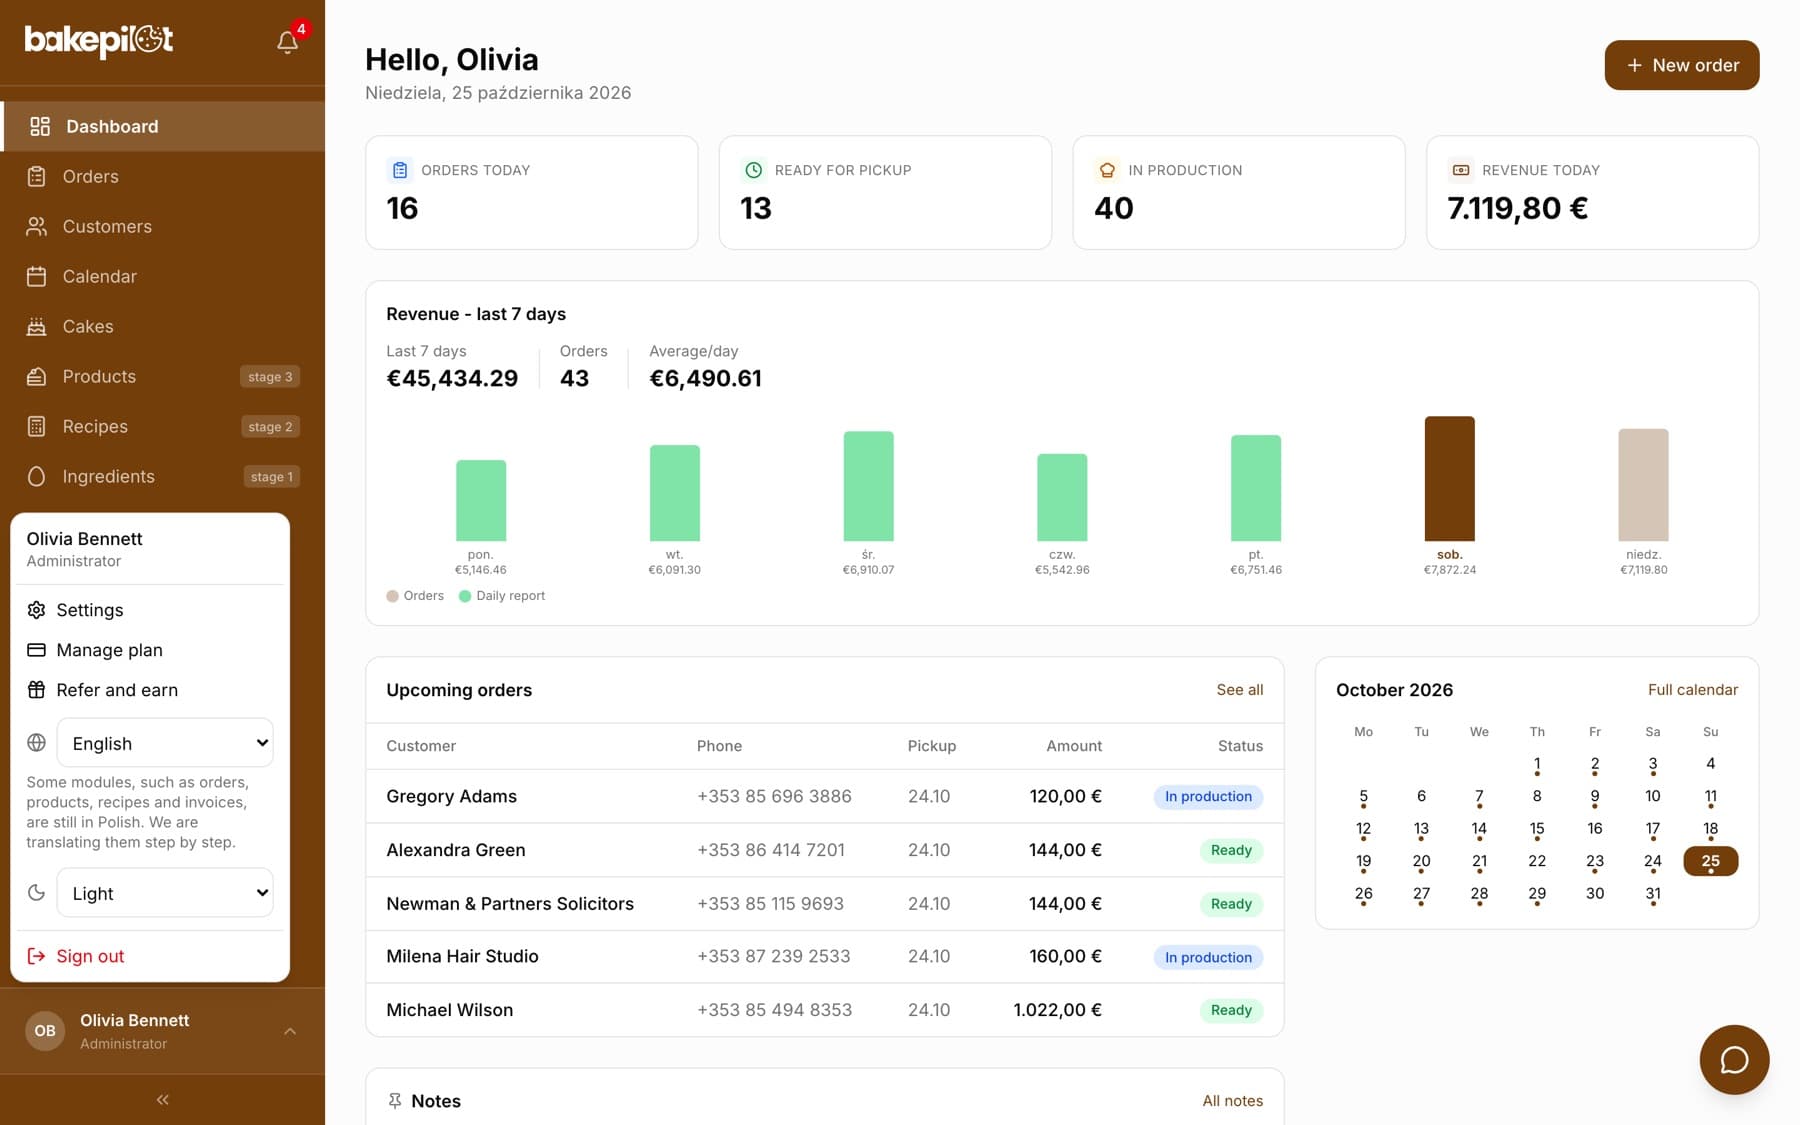Click See all upcoming orders
The width and height of the screenshot is (1800, 1125).
pyautogui.click(x=1240, y=690)
